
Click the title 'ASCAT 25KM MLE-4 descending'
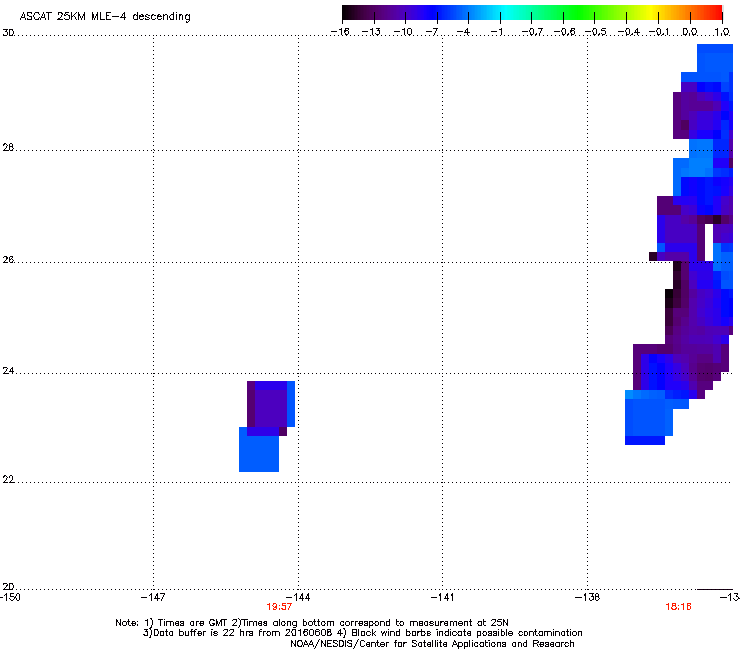click(105, 17)
